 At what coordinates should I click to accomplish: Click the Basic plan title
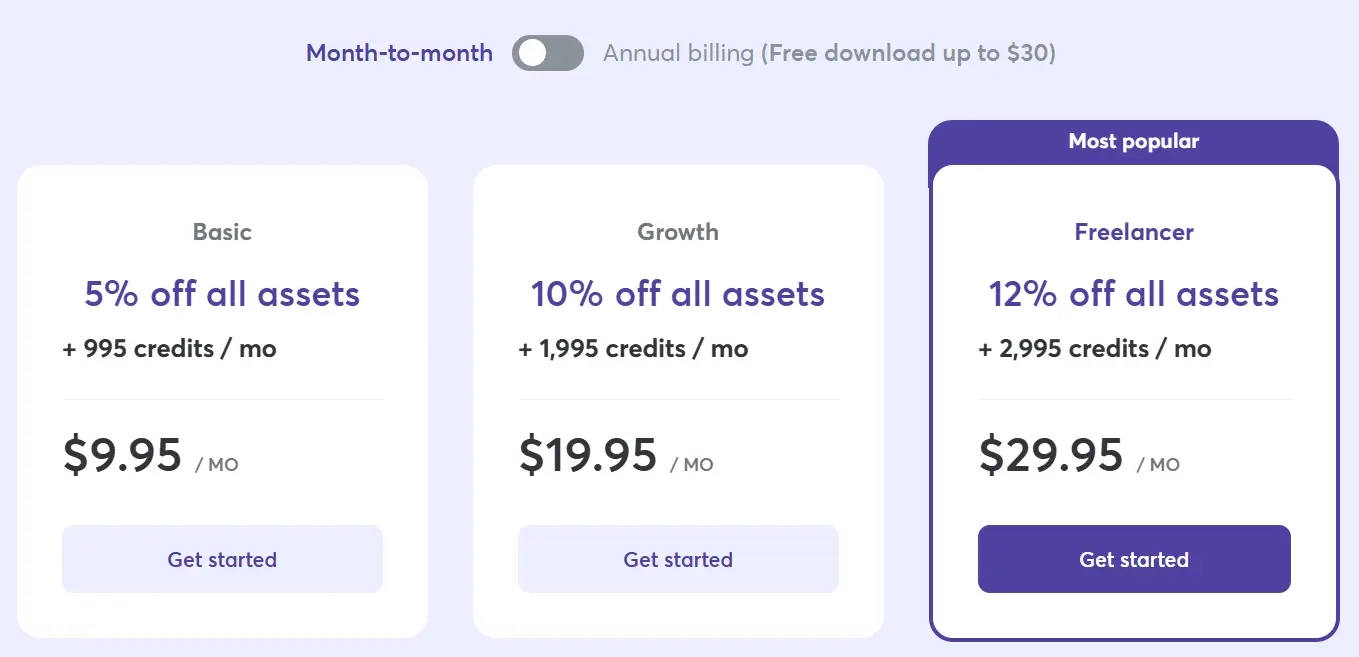point(222,232)
